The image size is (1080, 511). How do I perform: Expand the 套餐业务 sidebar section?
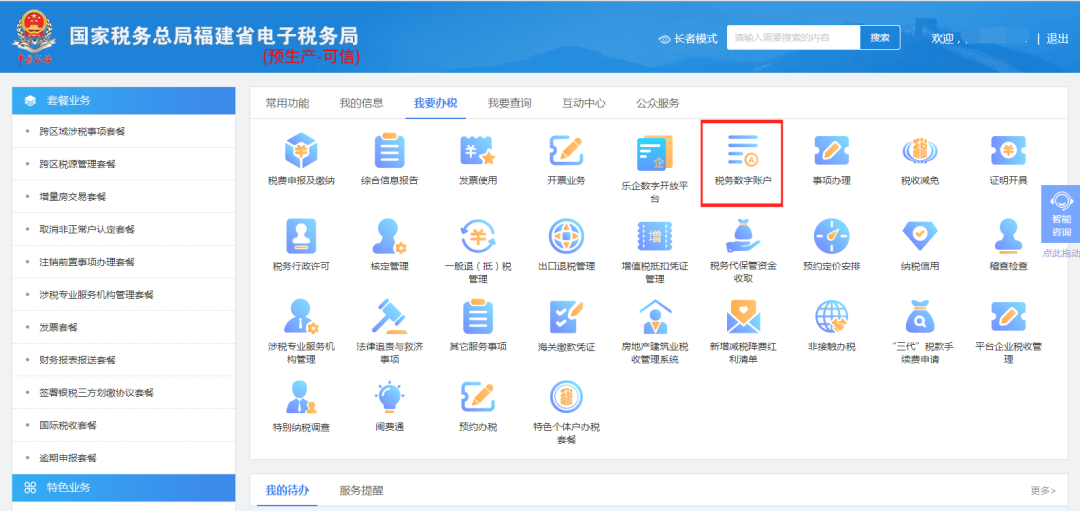click(124, 101)
